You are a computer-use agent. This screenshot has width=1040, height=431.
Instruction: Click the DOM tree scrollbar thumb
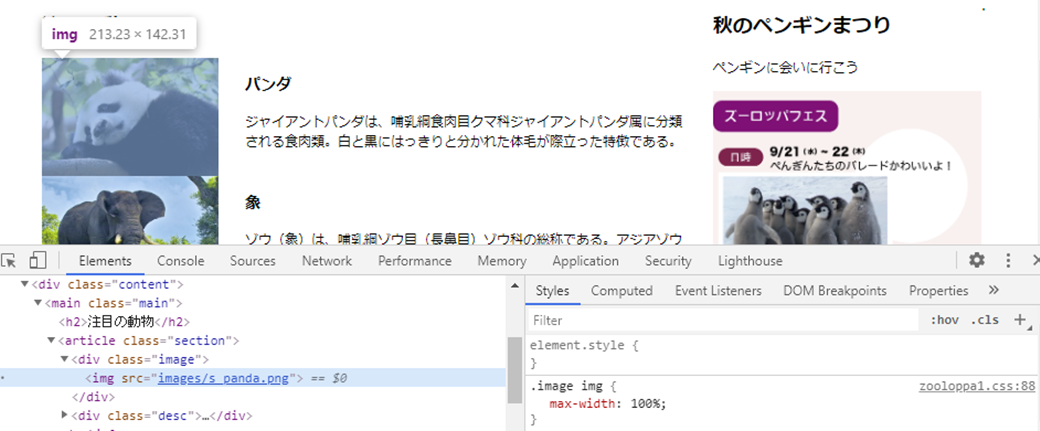tap(515, 370)
